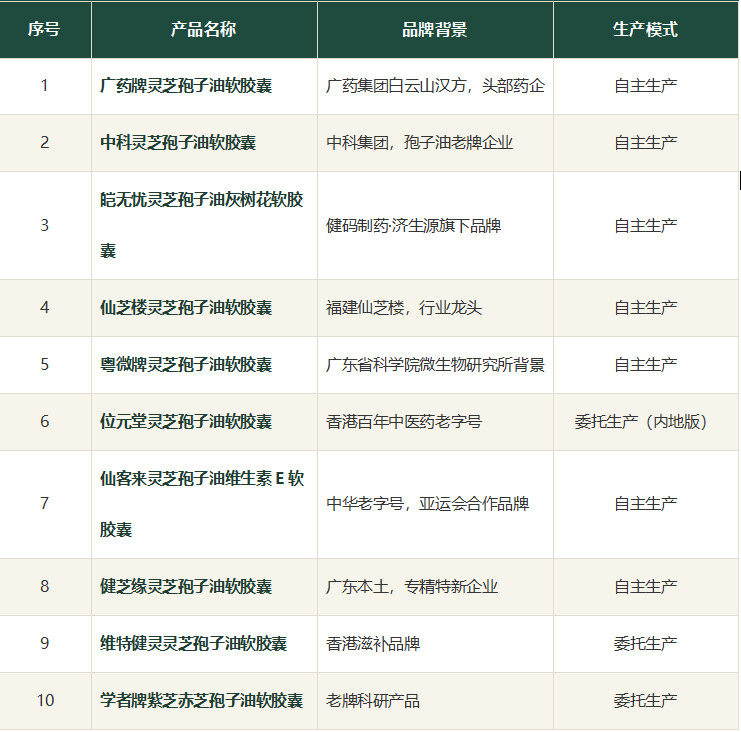Click 自主生产 in the 仙芝楼 row

(x=646, y=308)
